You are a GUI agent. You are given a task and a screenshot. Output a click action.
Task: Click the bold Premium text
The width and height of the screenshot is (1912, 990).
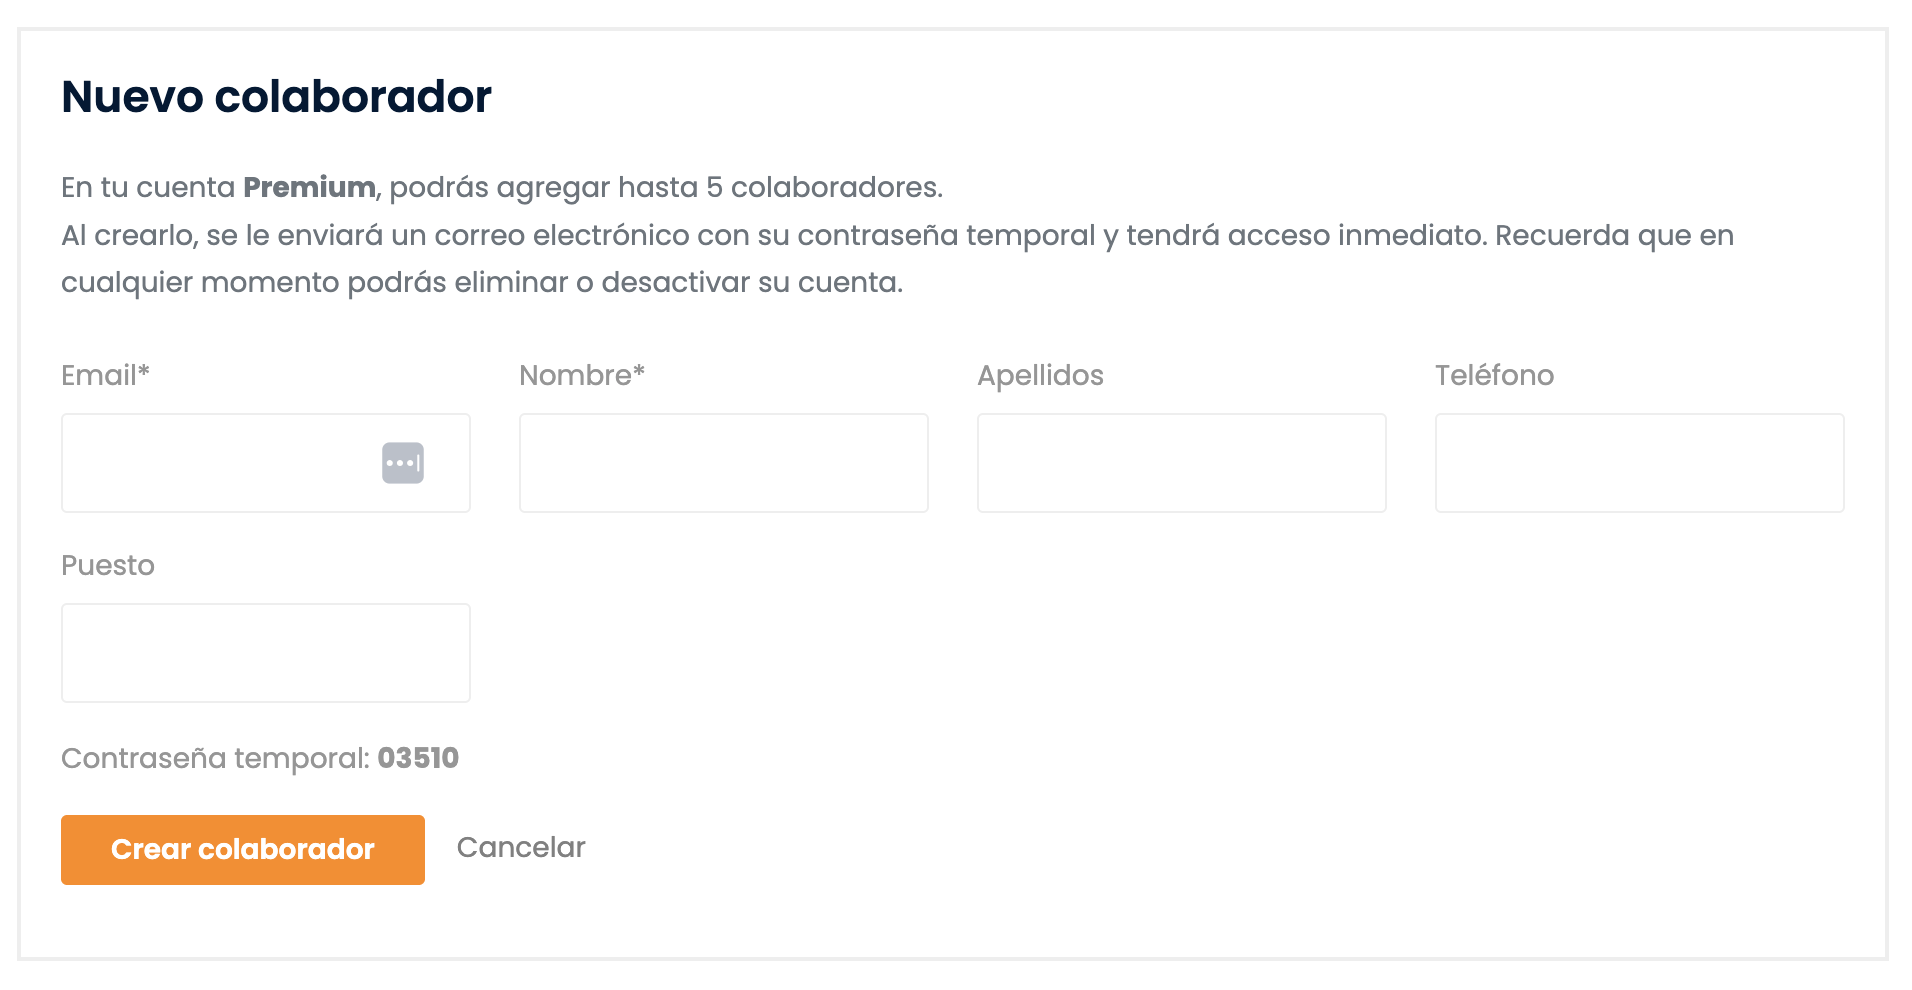click(x=308, y=186)
